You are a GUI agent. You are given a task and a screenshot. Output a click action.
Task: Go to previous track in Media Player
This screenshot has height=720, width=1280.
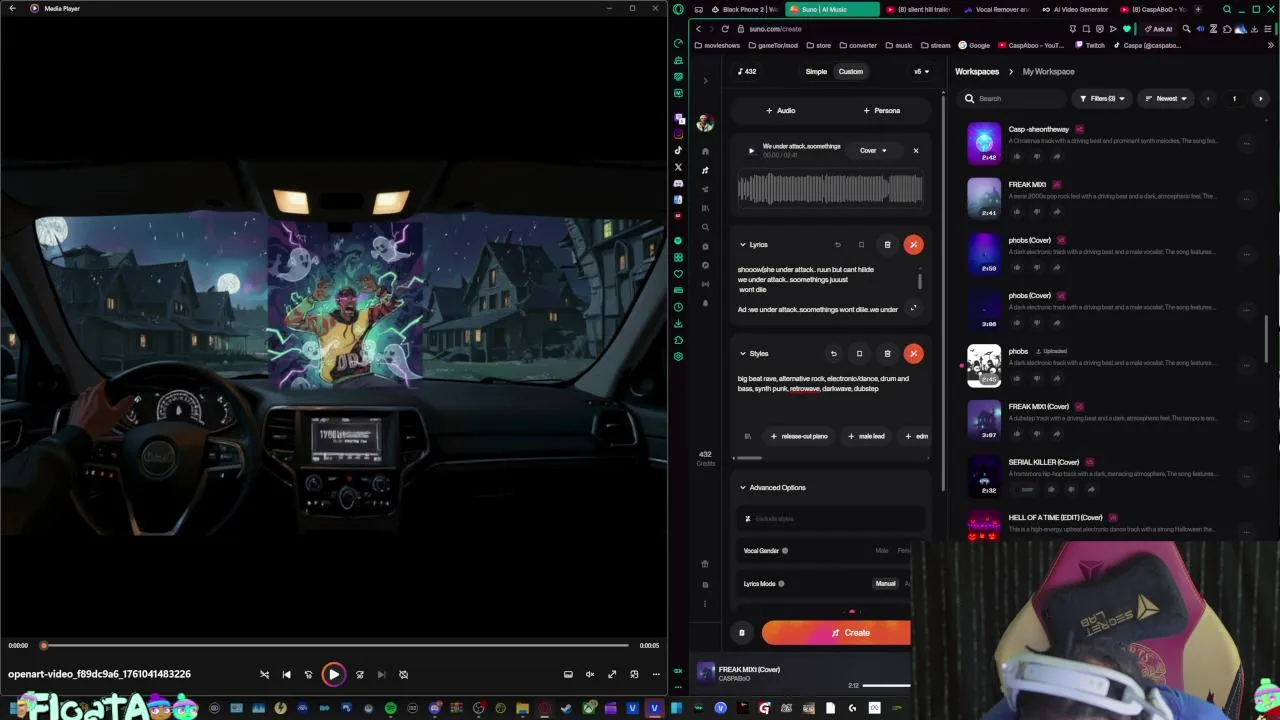[286, 674]
